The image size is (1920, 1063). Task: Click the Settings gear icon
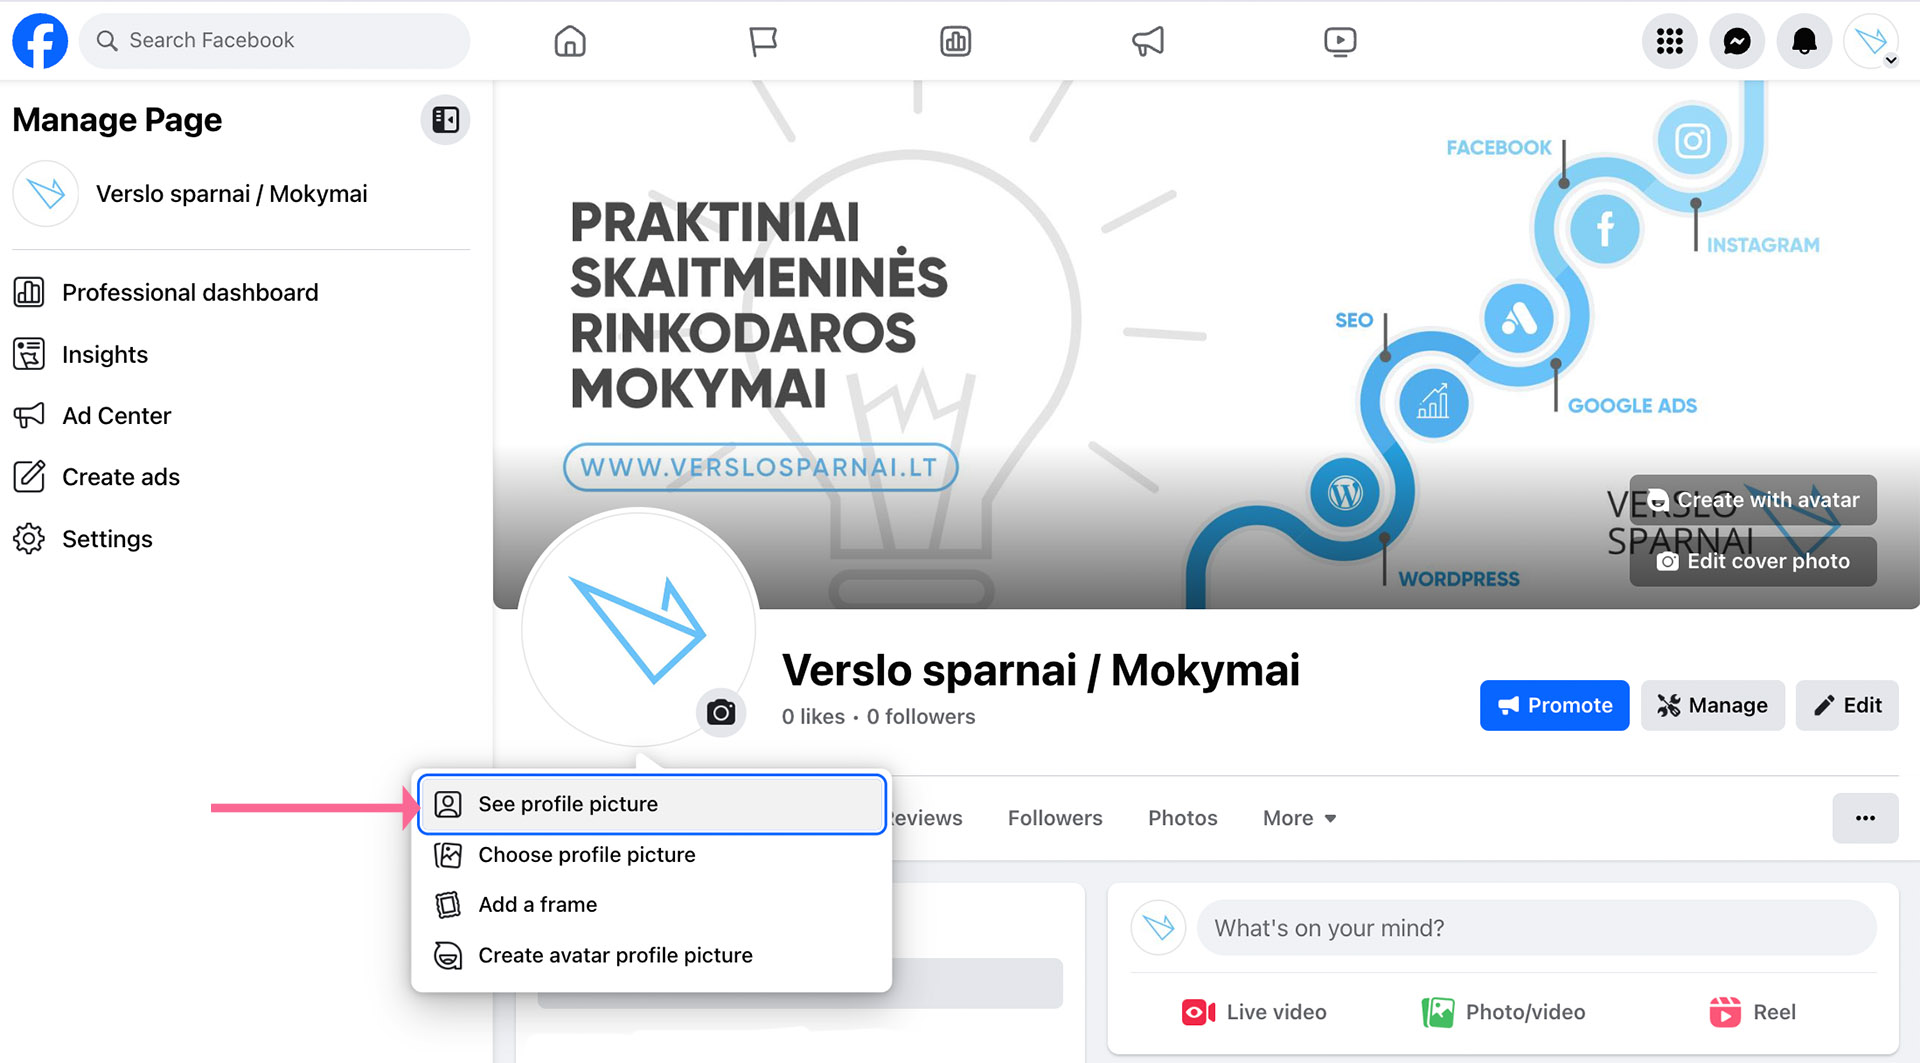click(29, 539)
